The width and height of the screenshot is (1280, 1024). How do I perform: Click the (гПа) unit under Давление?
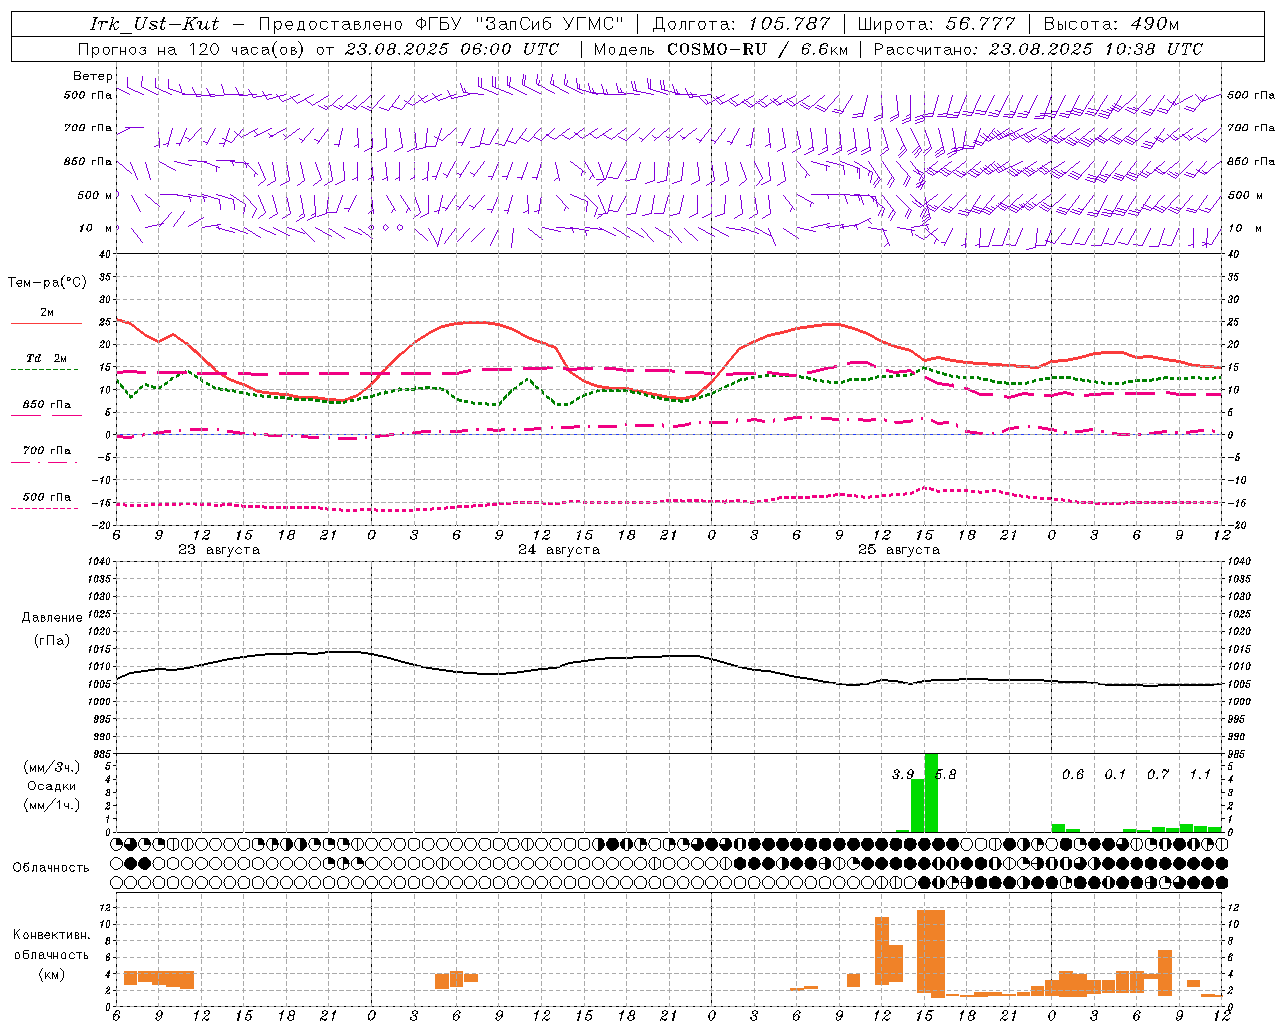coord(52,641)
